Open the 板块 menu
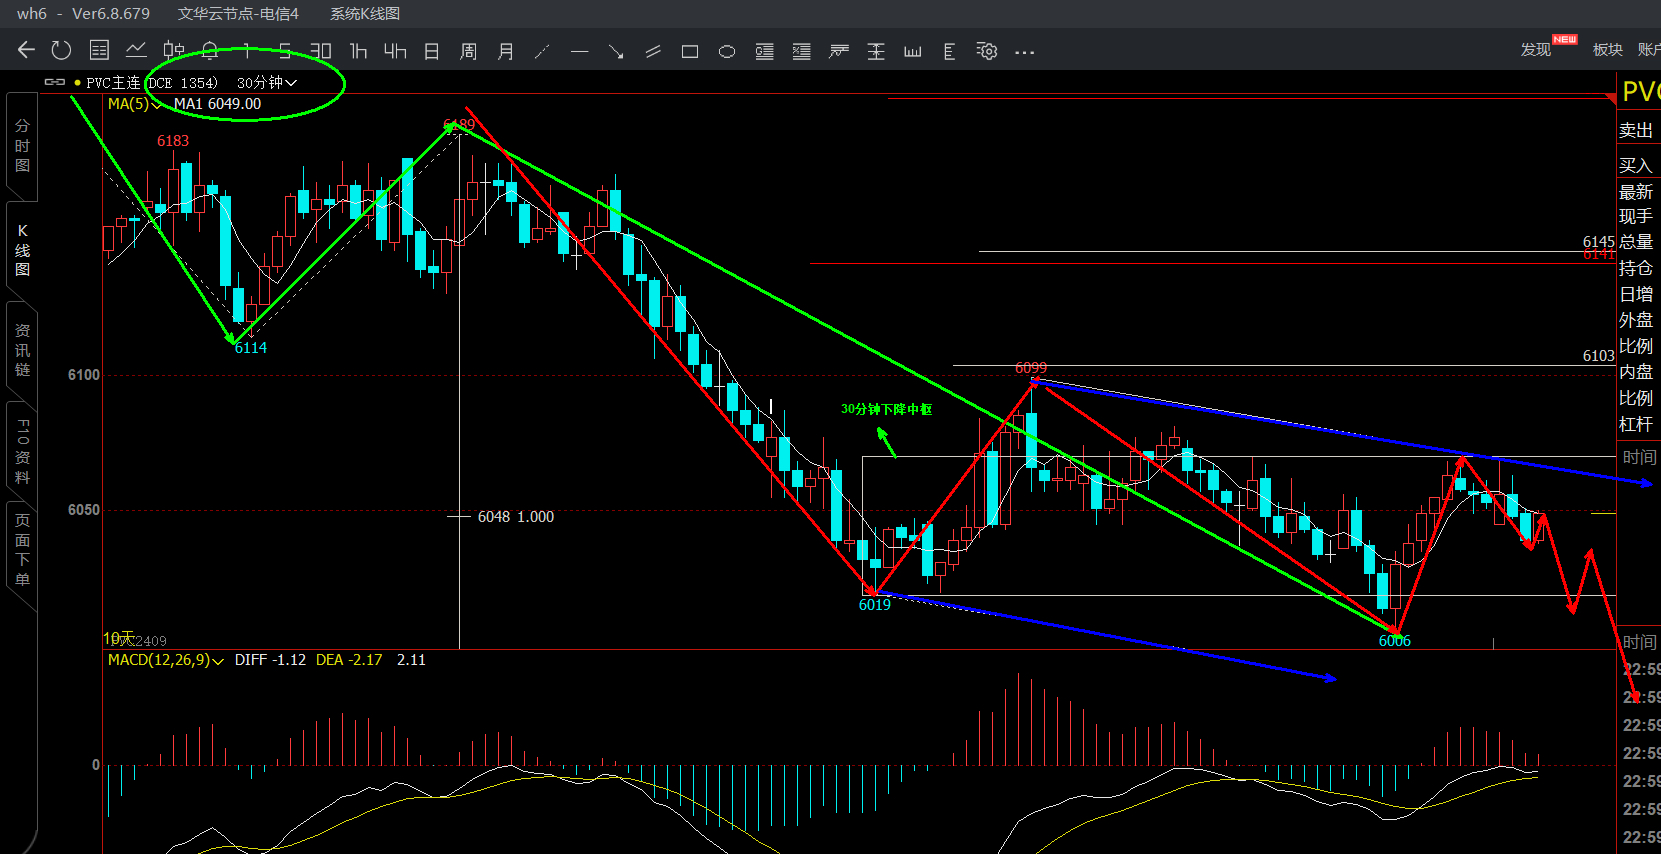The width and height of the screenshot is (1661, 854). coord(1607,50)
